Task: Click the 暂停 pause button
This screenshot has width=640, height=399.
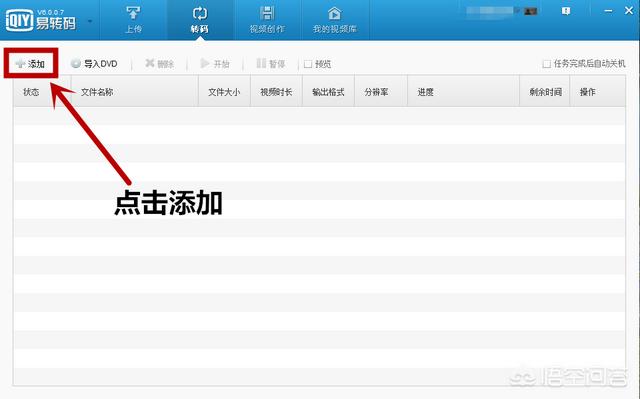Action: tap(271, 64)
